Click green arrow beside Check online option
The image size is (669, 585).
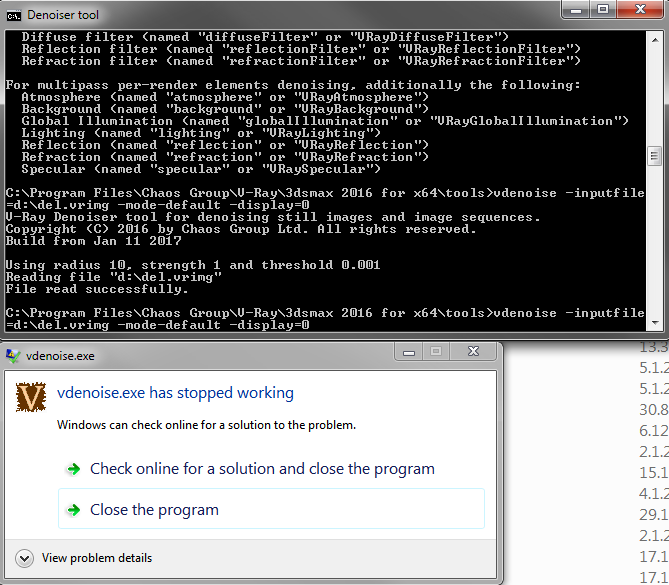point(74,469)
